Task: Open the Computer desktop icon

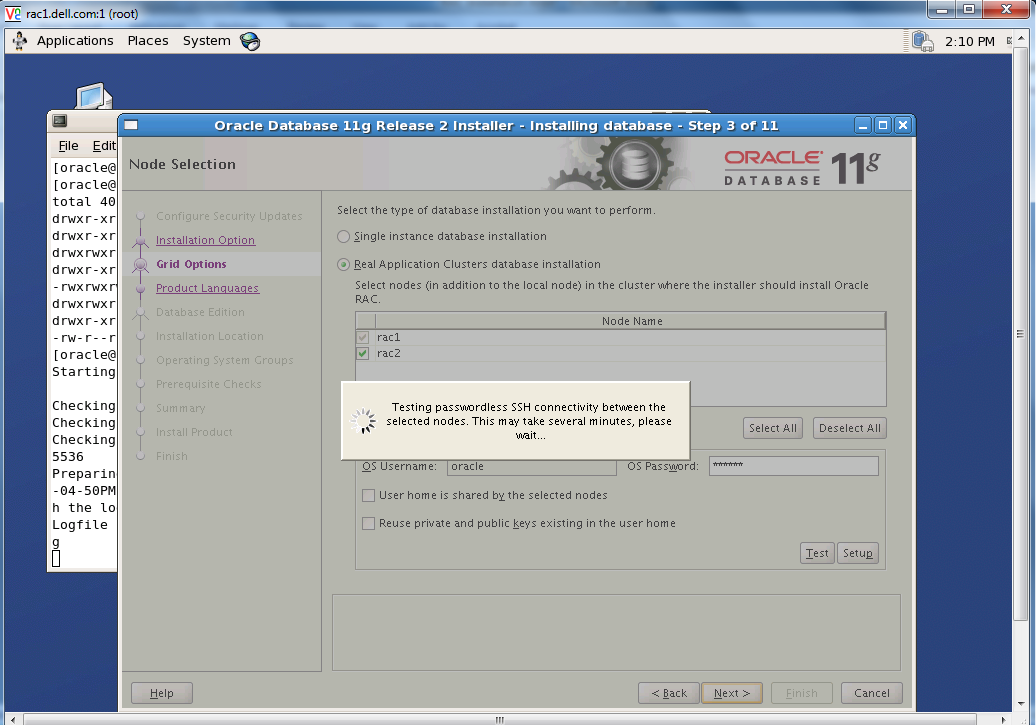Action: 93,96
